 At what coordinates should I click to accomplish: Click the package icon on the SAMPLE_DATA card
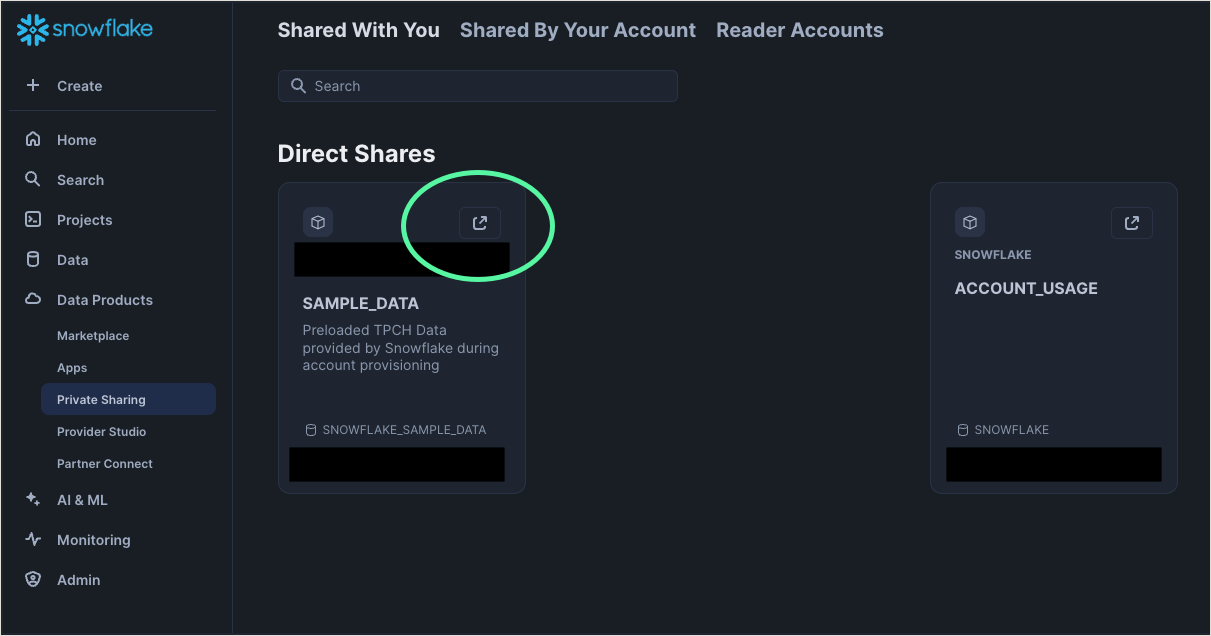317,221
